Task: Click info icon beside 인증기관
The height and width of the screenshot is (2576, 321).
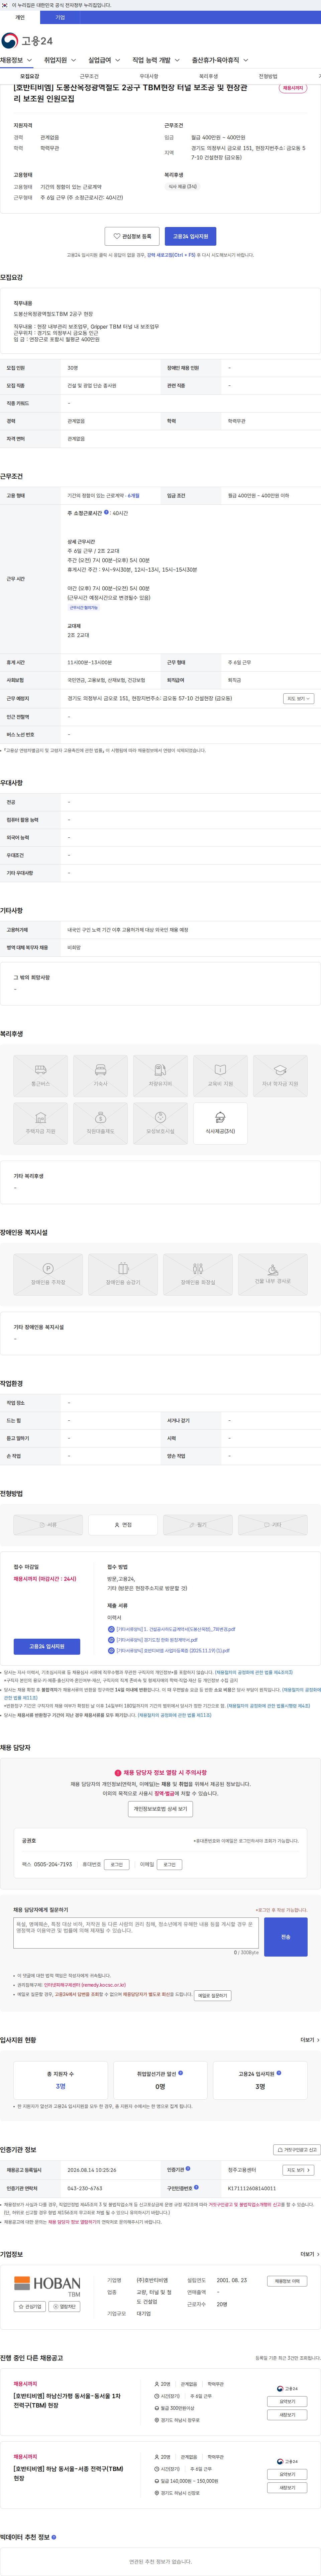Action: [x=188, y=2169]
